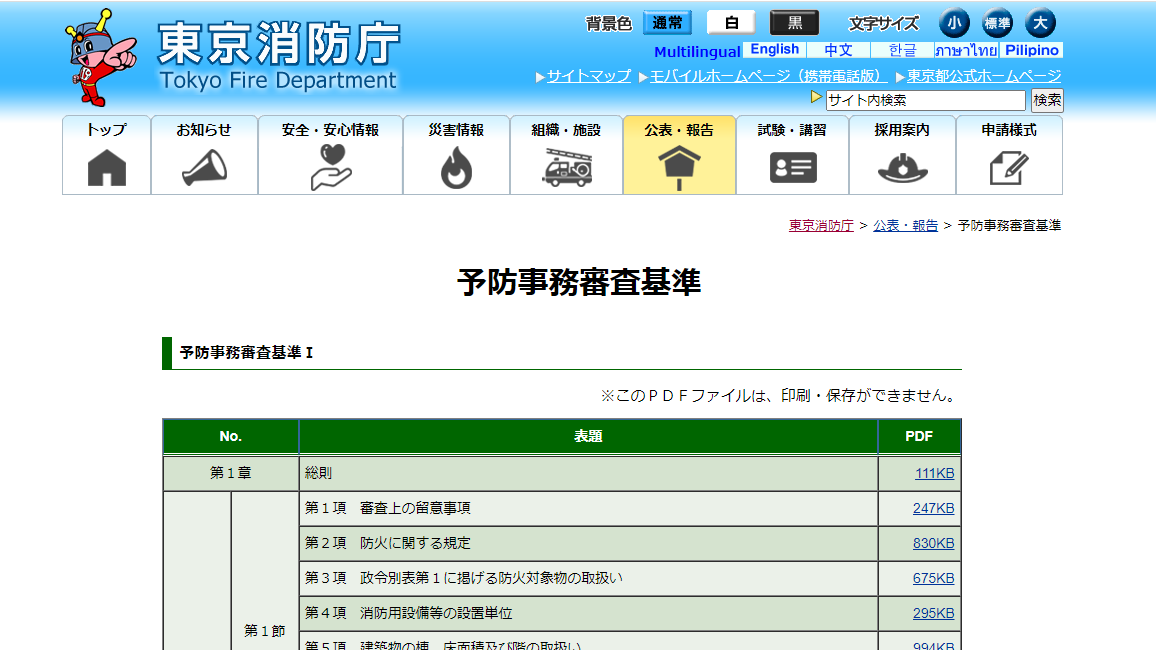Viewport: 1156px width, 650px height.
Task: Open the モバイルホームページ link
Action: pyautogui.click(x=768, y=76)
